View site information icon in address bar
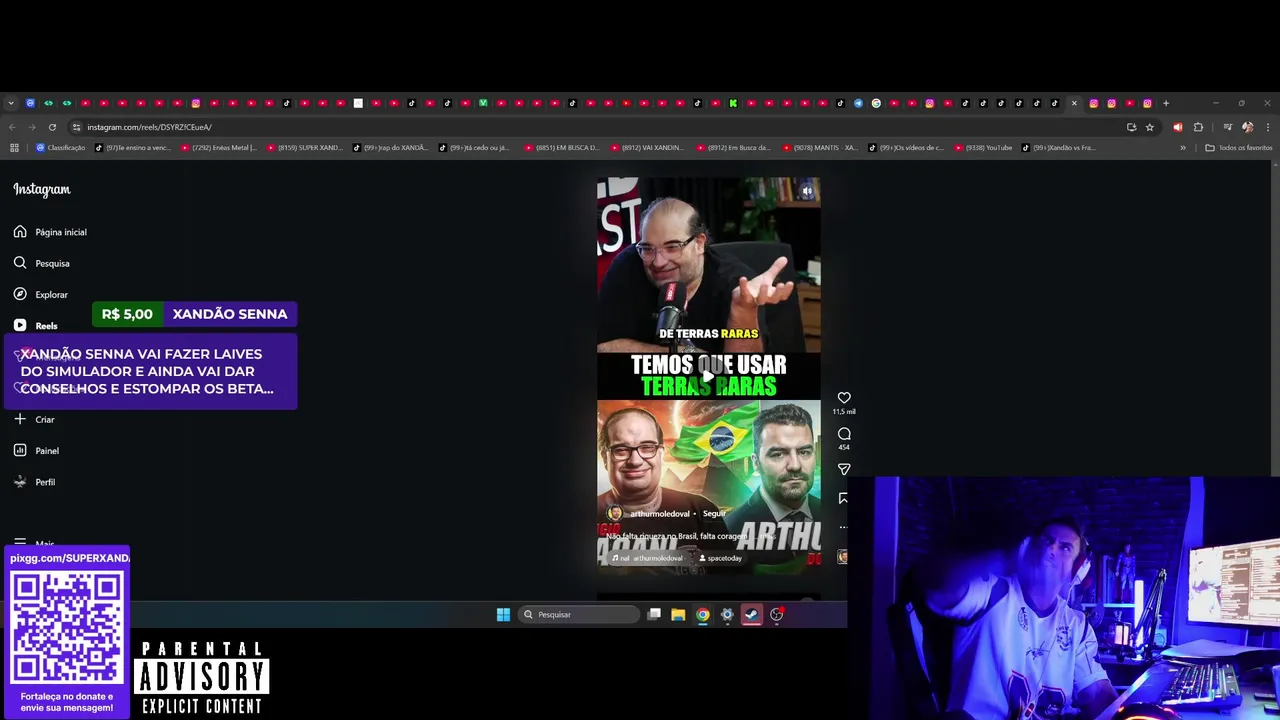 pyautogui.click(x=76, y=127)
